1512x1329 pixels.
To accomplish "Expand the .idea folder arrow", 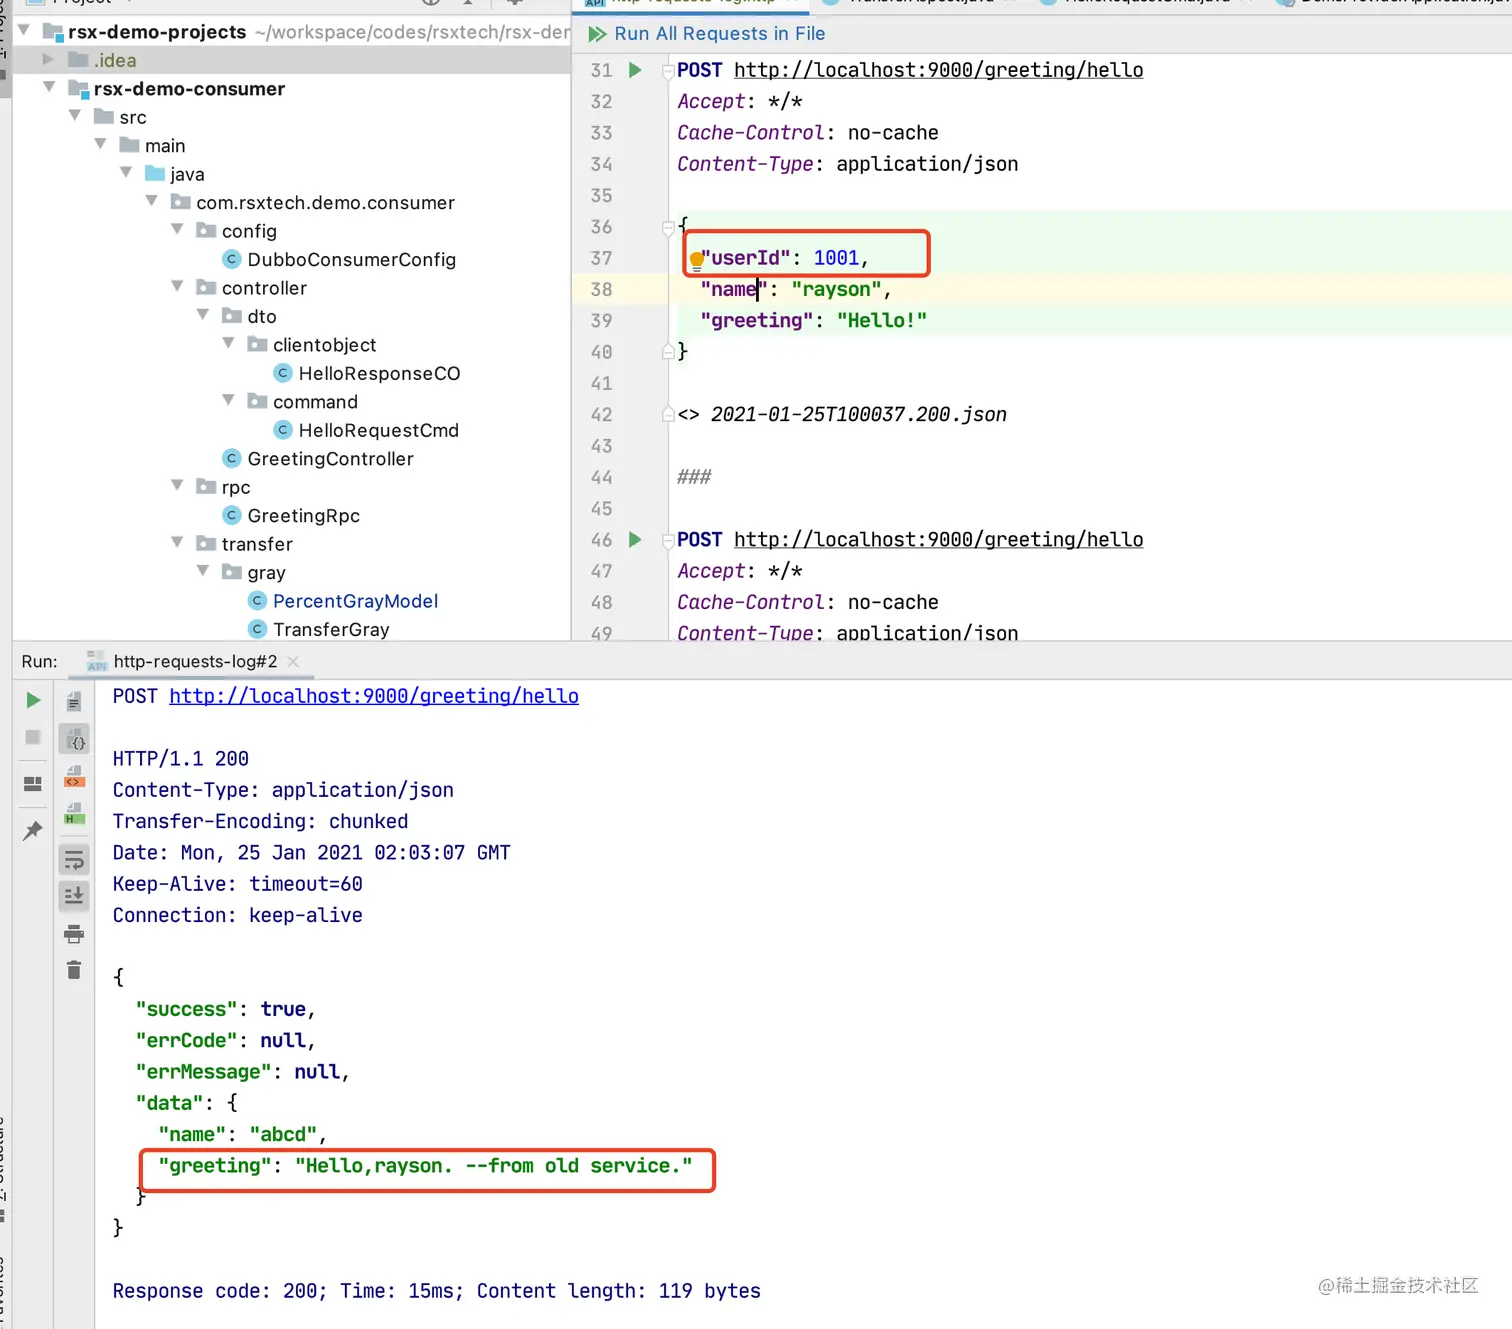I will [x=49, y=60].
